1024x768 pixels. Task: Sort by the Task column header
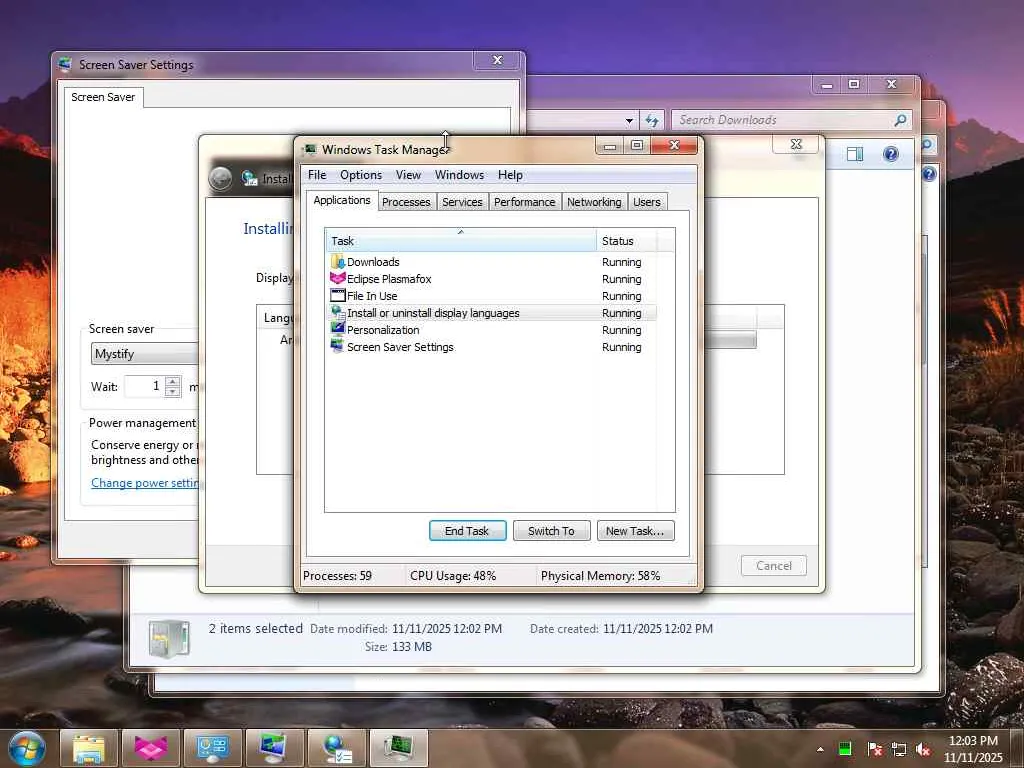click(460, 241)
